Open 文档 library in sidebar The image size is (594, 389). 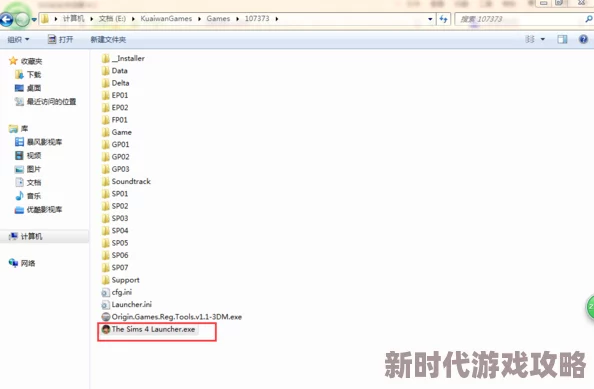coord(28,183)
